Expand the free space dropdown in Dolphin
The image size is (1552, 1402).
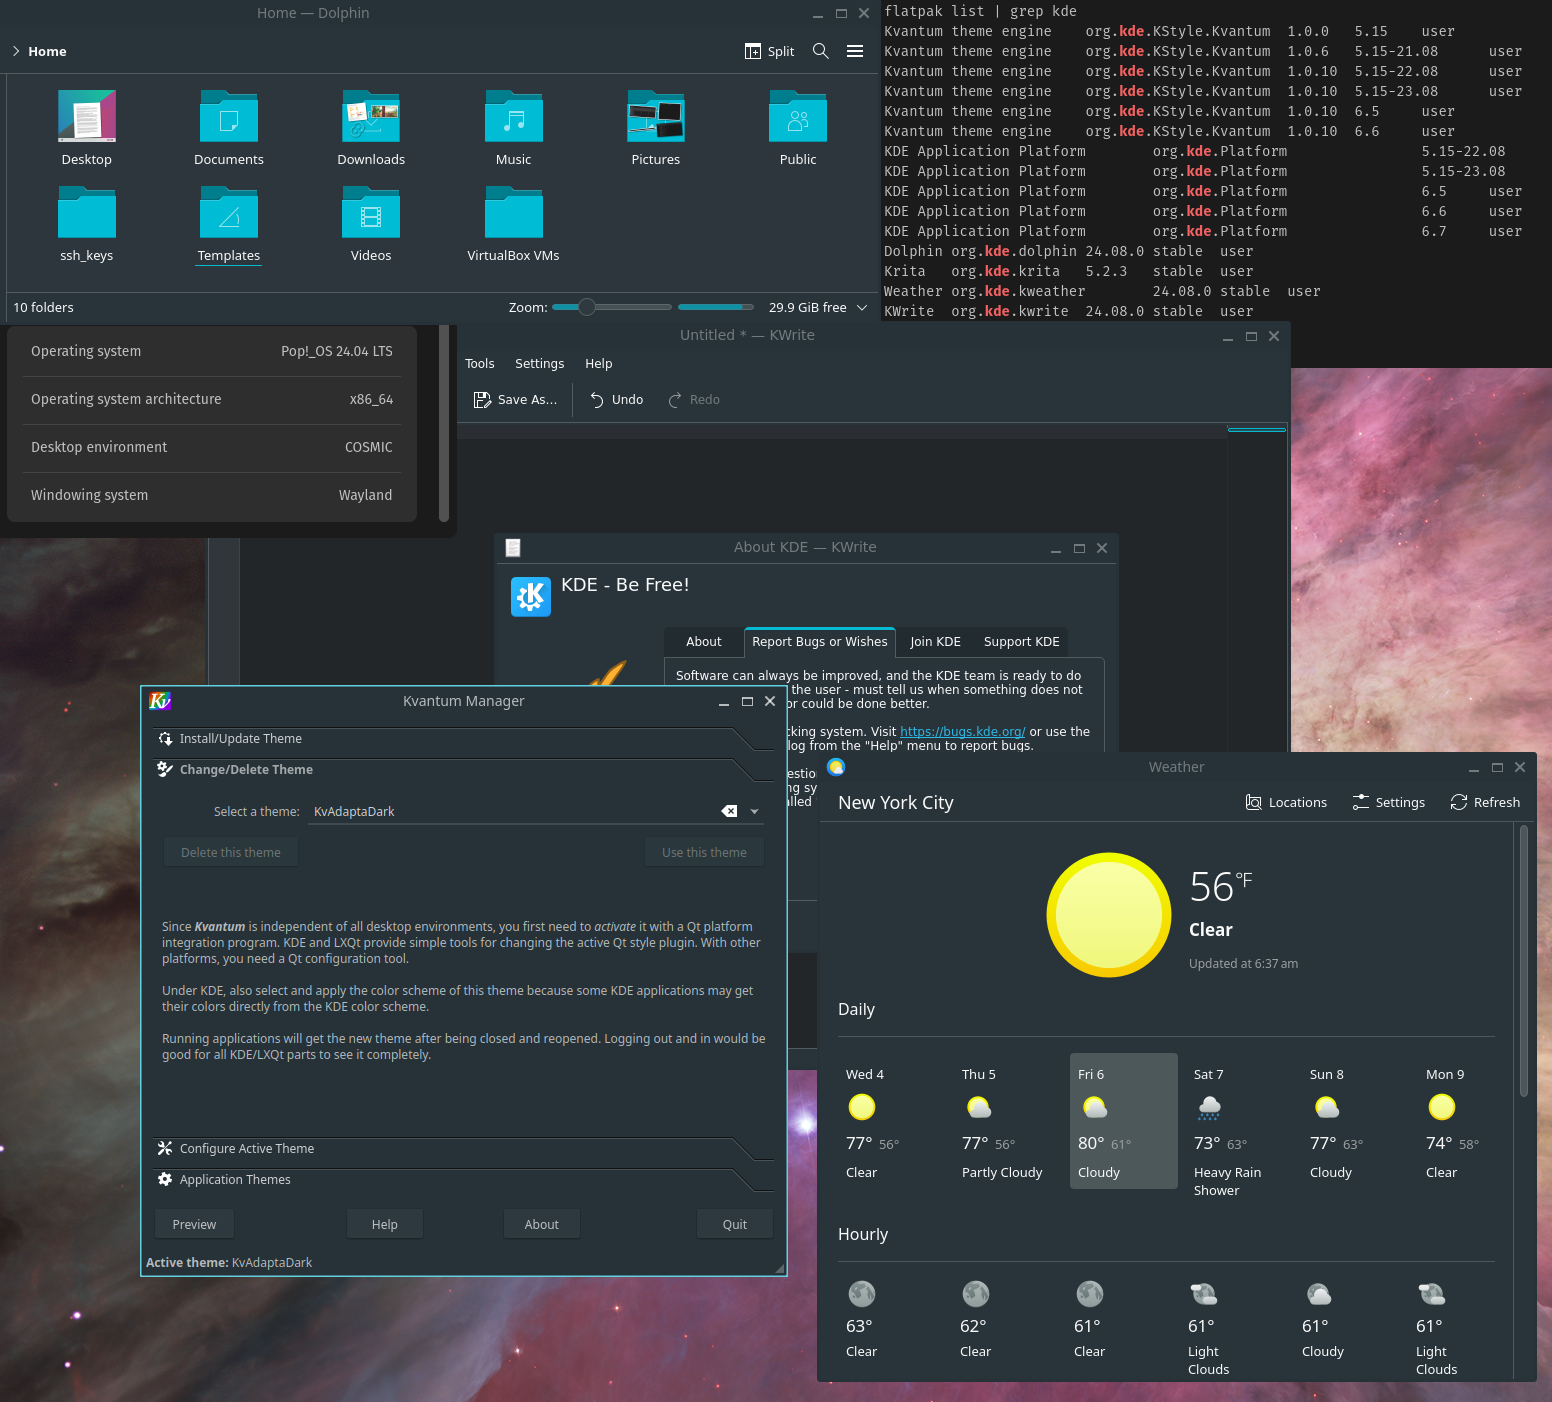tap(862, 308)
